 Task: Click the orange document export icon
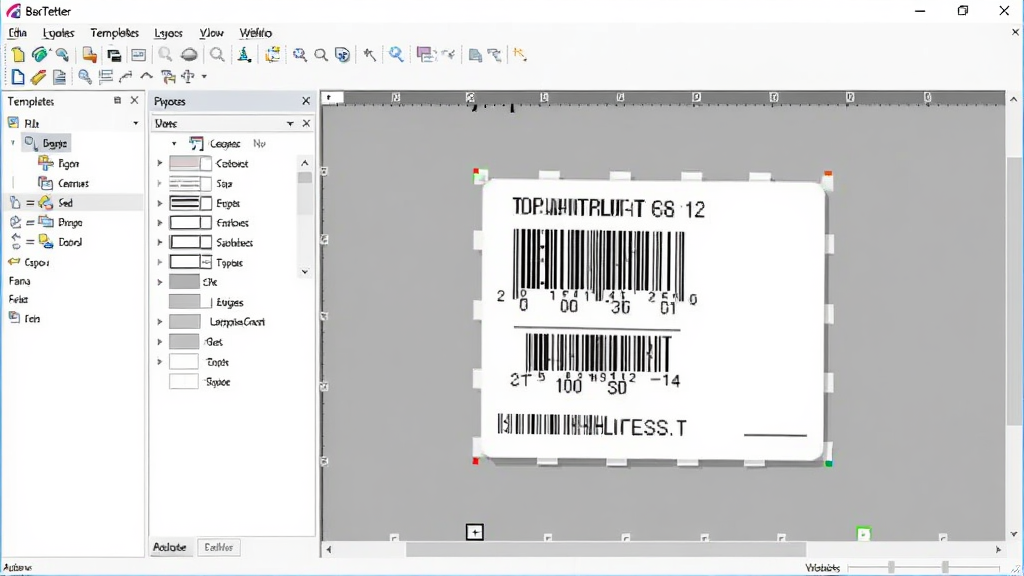point(89,55)
